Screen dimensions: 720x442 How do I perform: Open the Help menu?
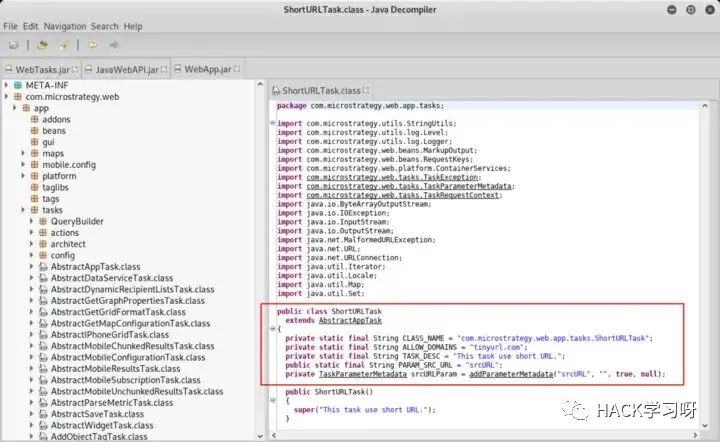(133, 26)
